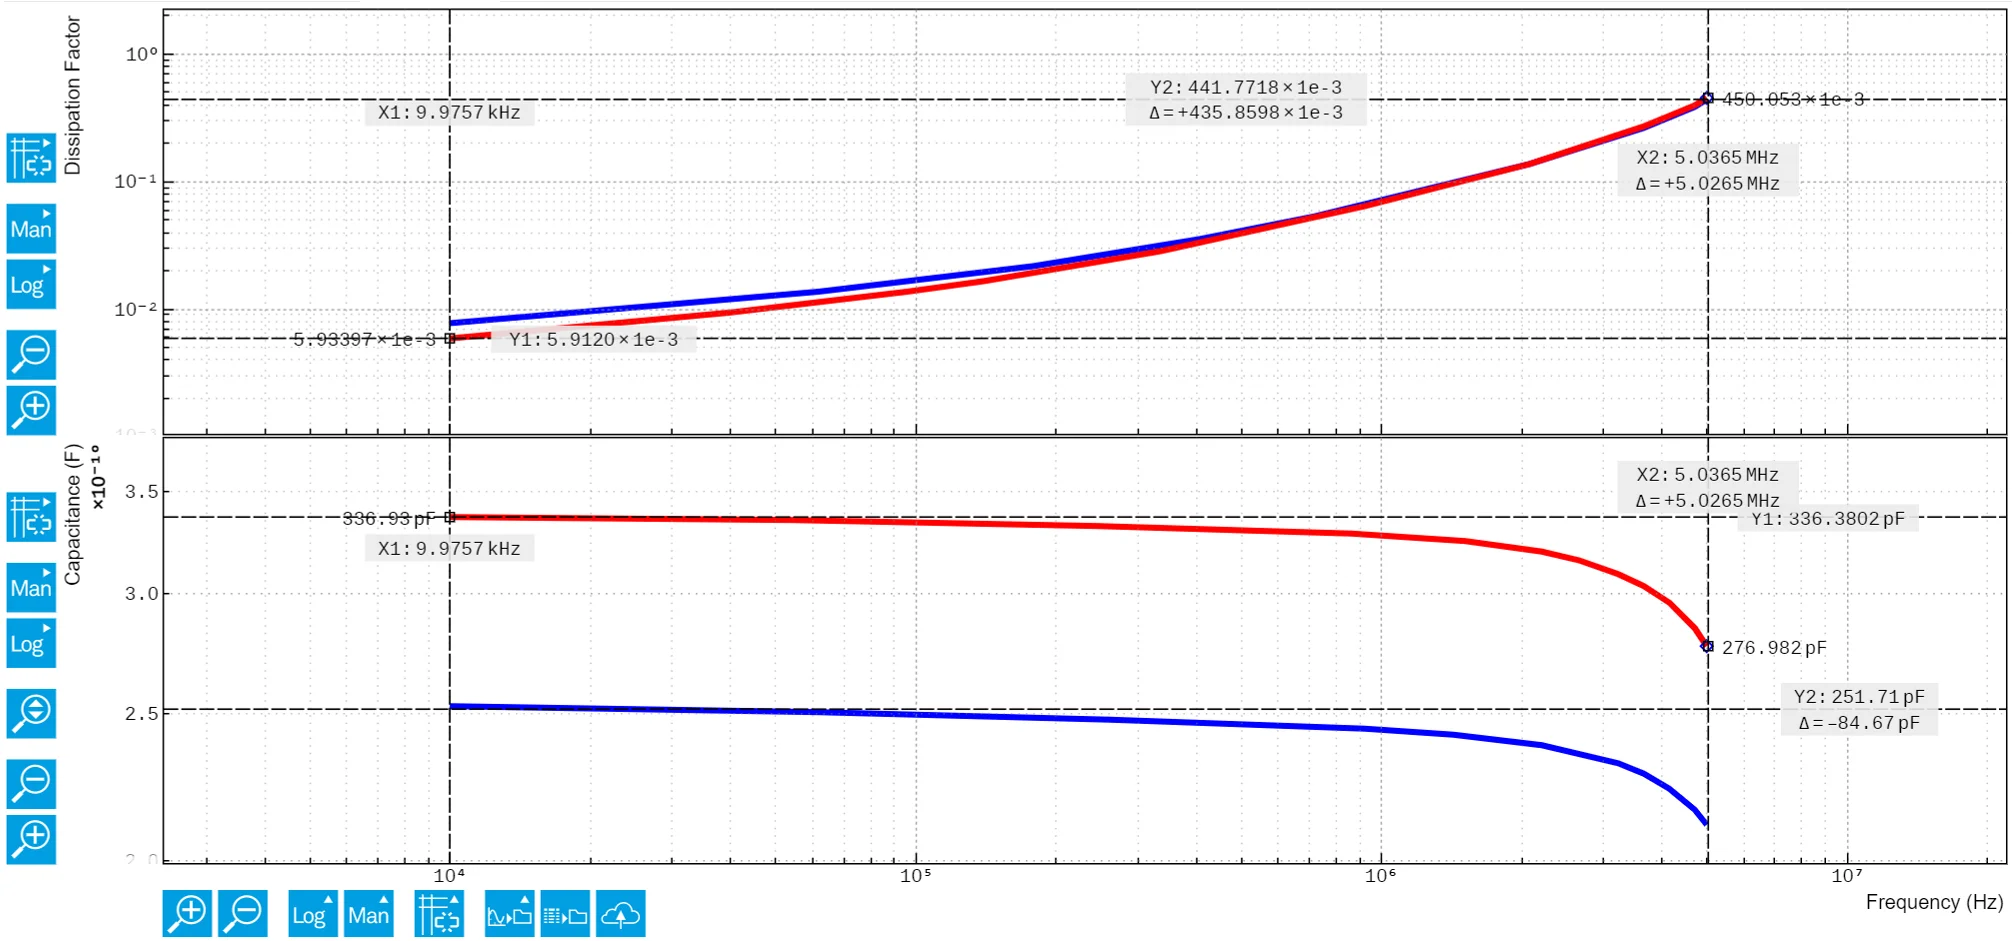Open cursor options for Capacitance plot
Screen dimensions: 2012x941
(x=31, y=517)
